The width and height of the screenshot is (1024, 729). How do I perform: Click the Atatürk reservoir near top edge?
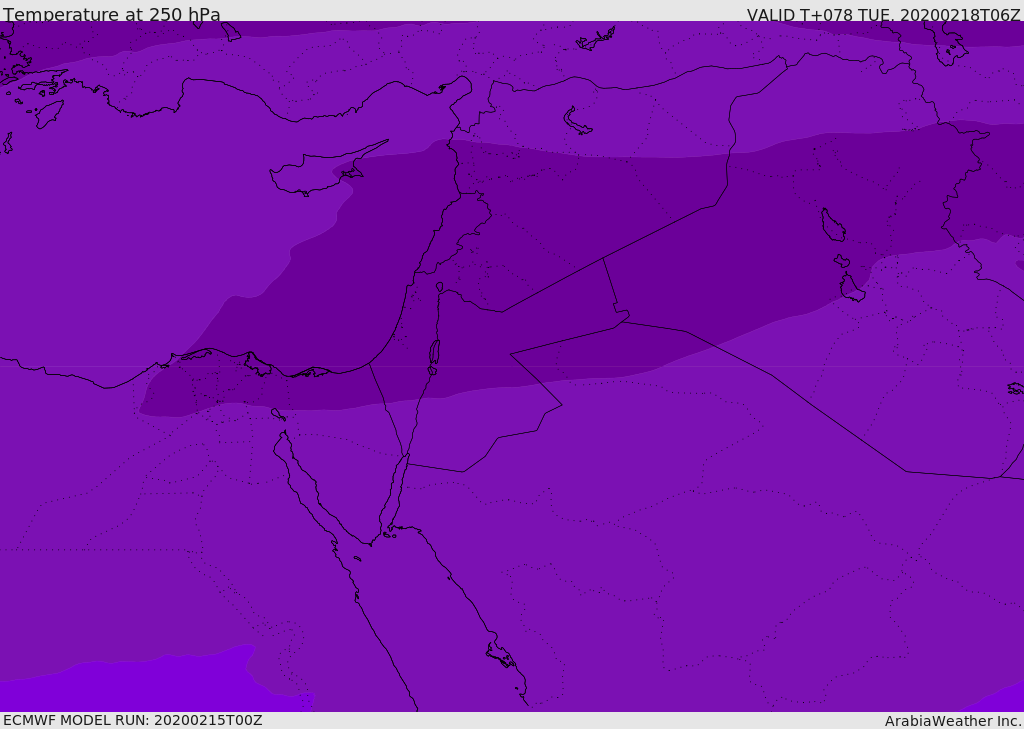click(596, 40)
